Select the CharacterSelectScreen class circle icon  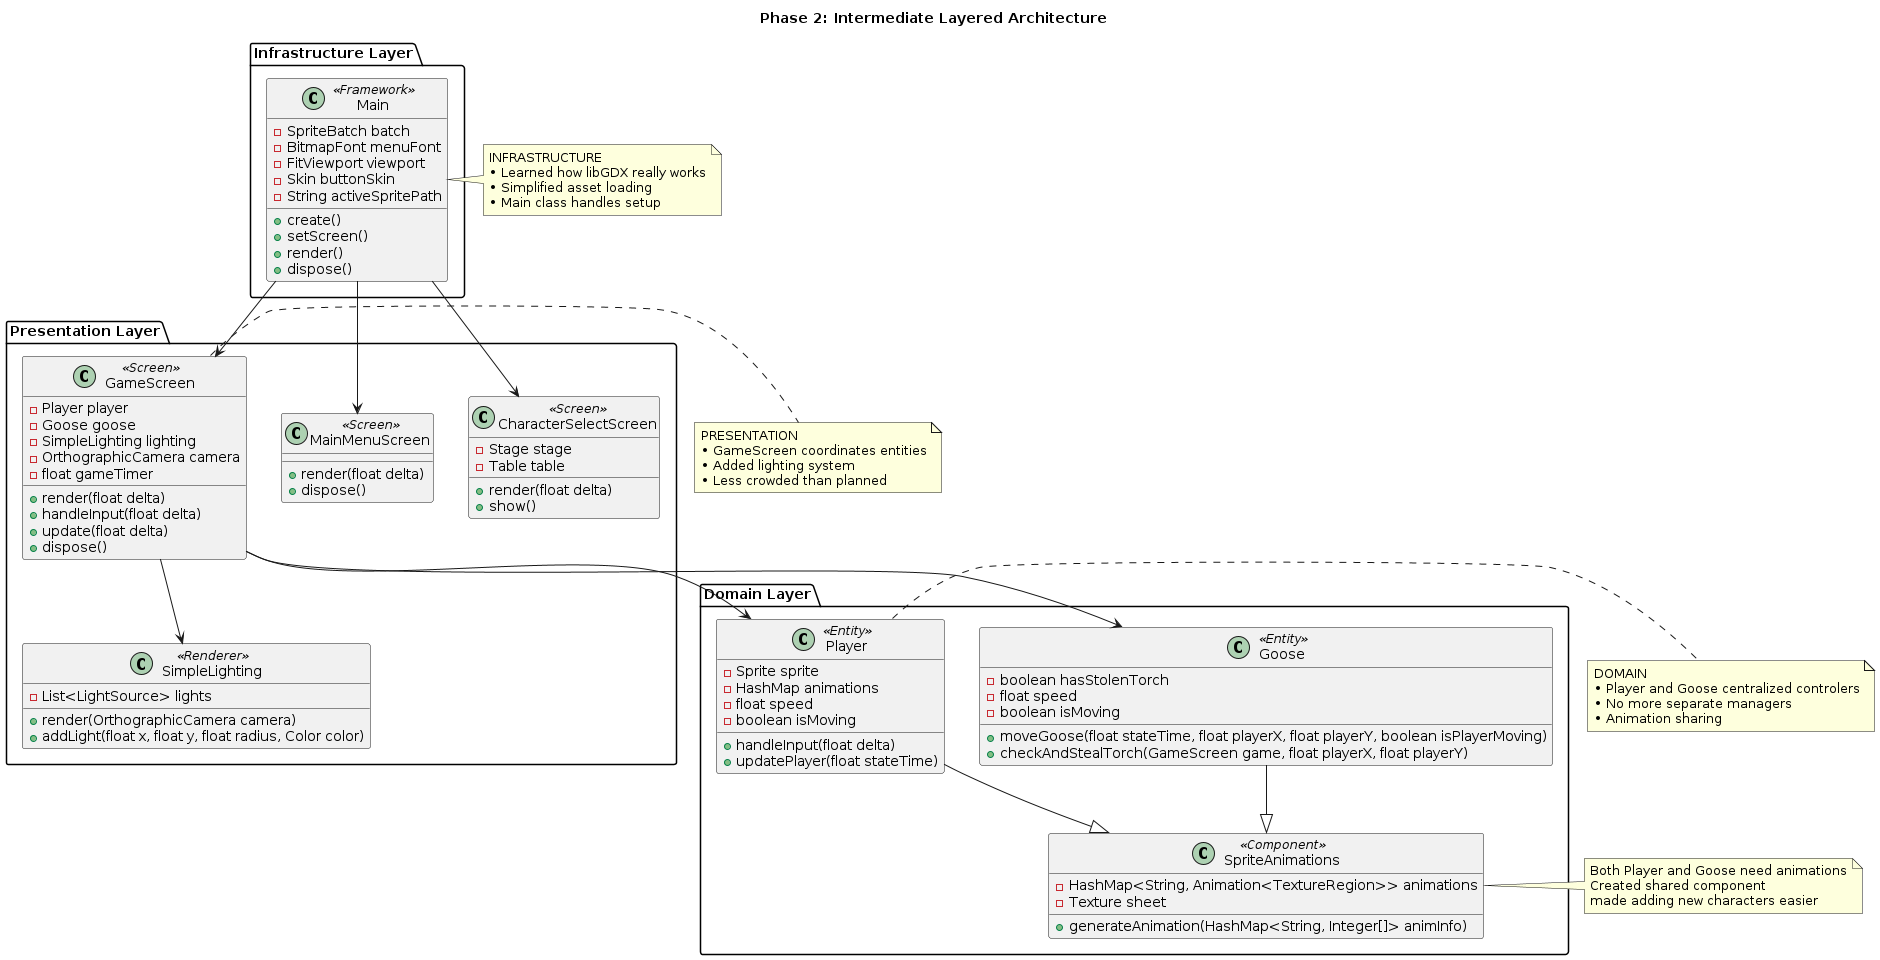[483, 417]
